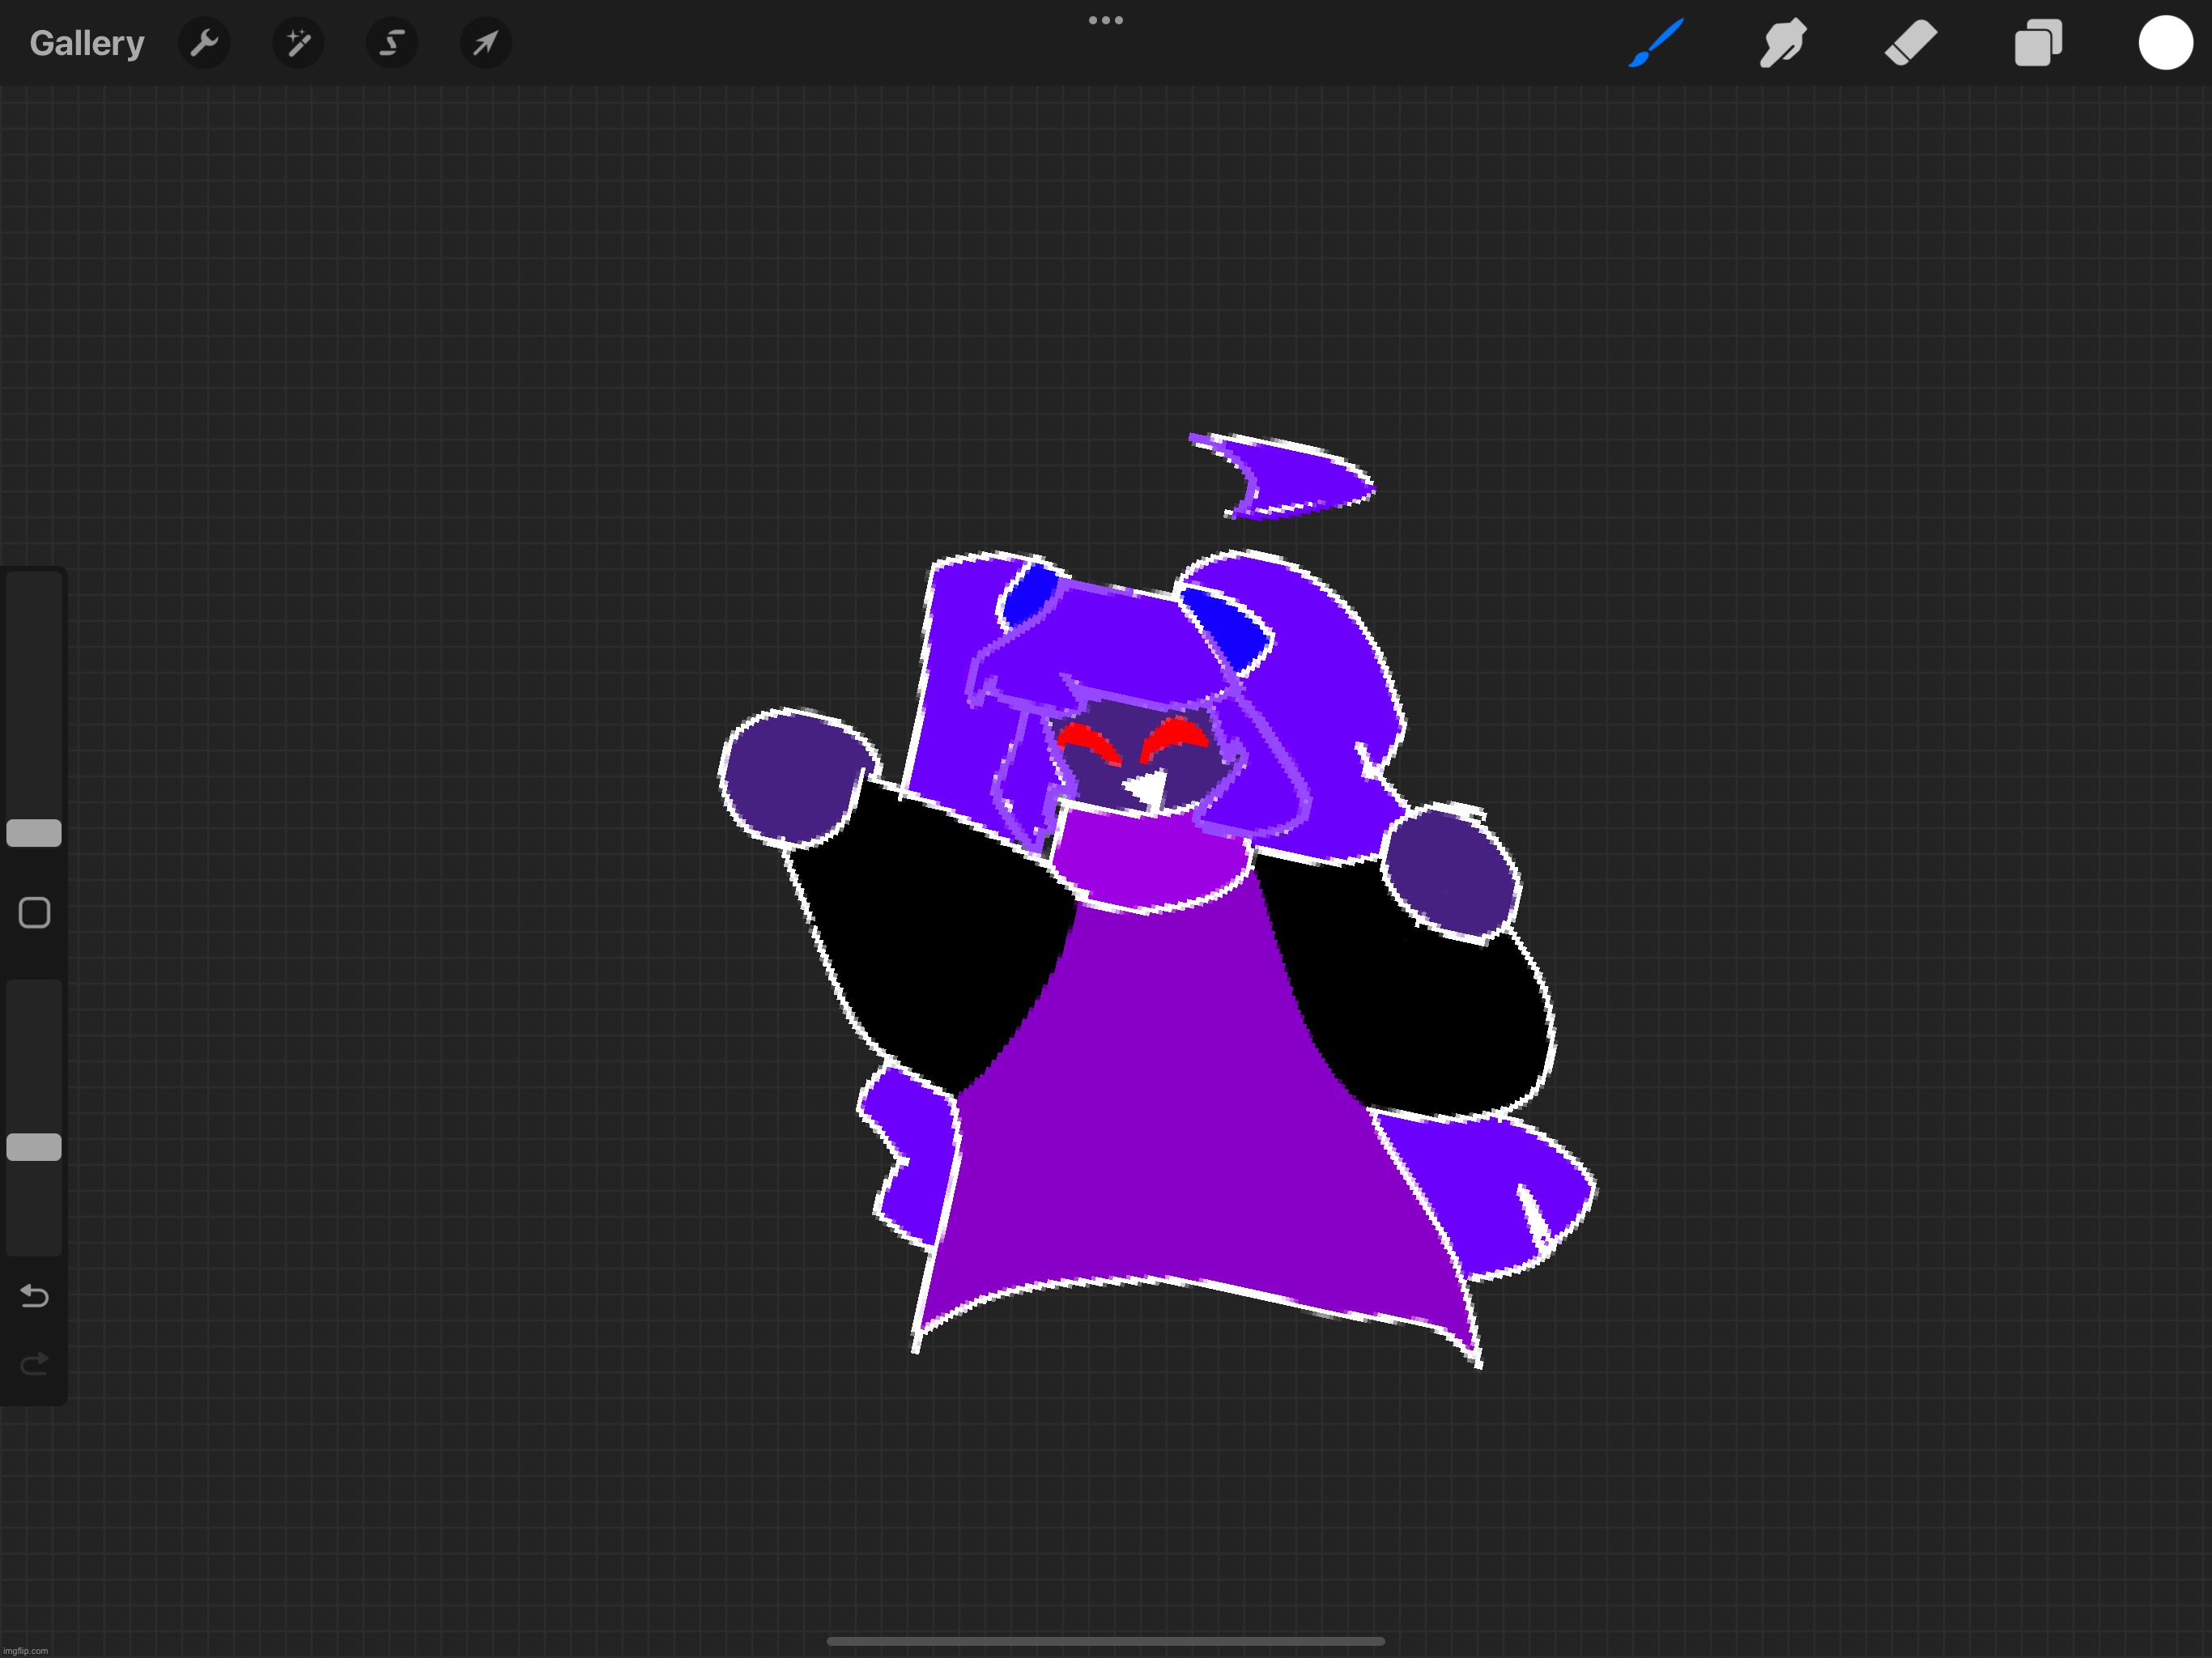Redo the last undone action

[x=34, y=1364]
